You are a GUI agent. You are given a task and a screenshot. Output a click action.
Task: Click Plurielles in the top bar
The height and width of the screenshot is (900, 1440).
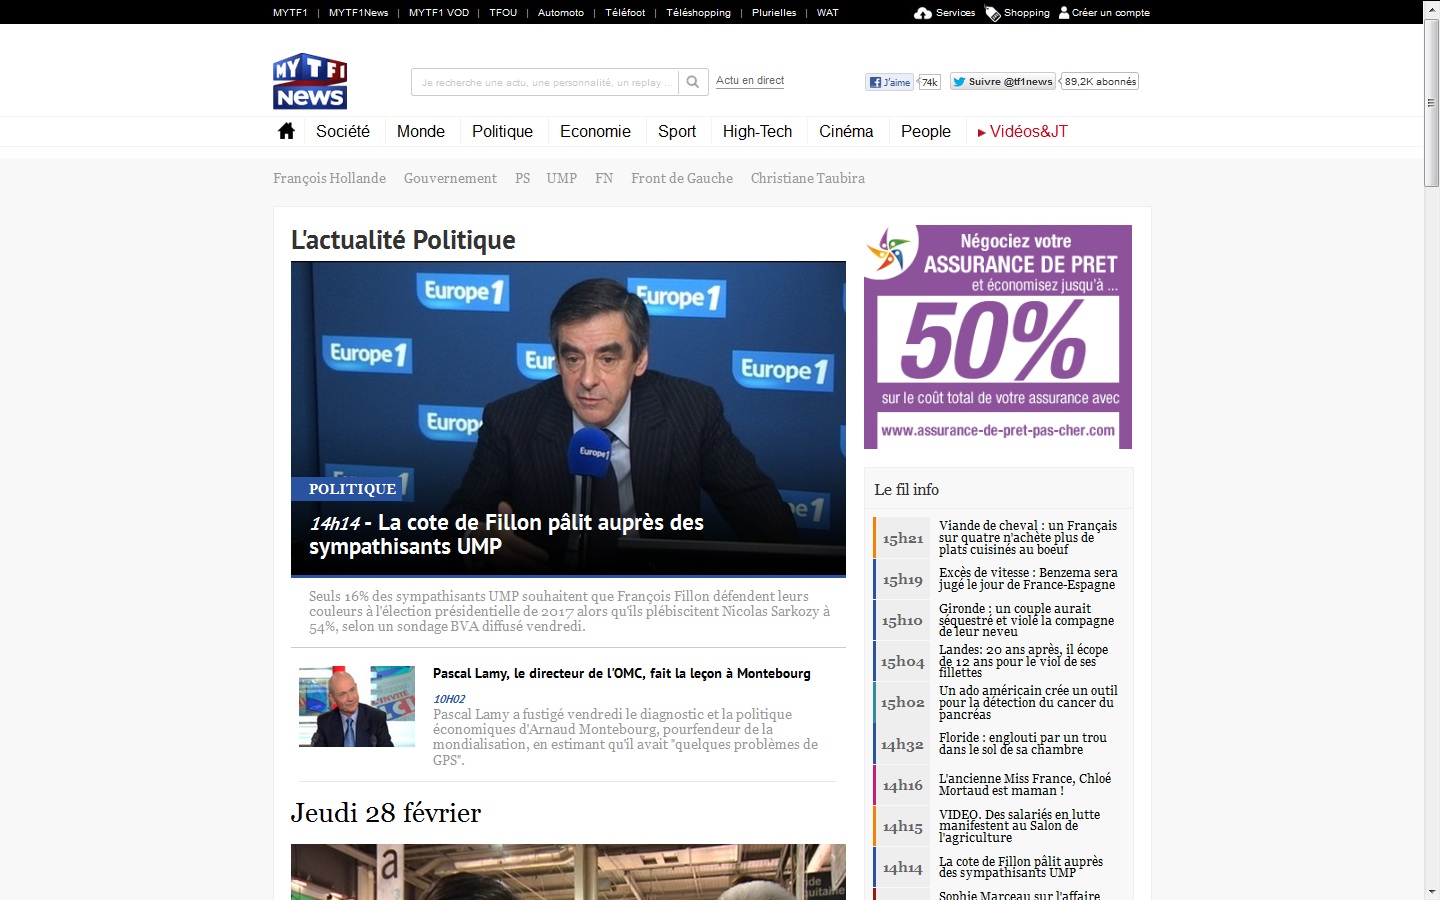(x=774, y=13)
